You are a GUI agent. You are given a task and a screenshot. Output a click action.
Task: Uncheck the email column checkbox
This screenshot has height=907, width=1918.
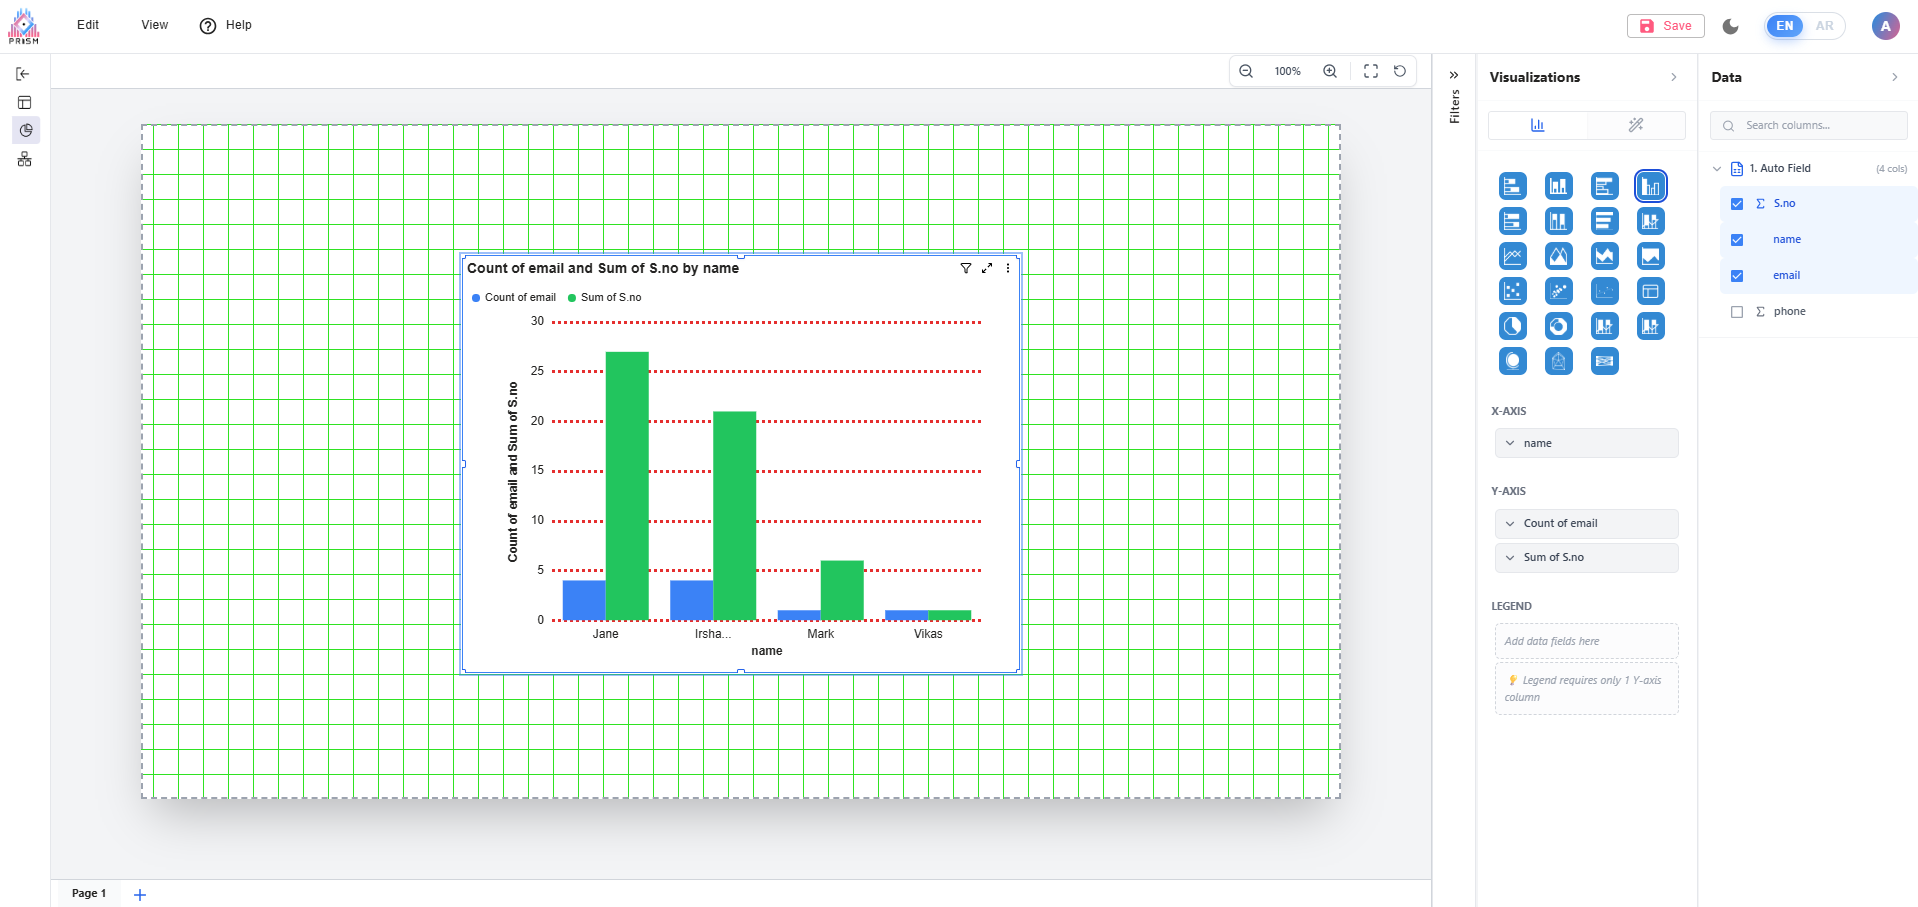click(x=1736, y=276)
